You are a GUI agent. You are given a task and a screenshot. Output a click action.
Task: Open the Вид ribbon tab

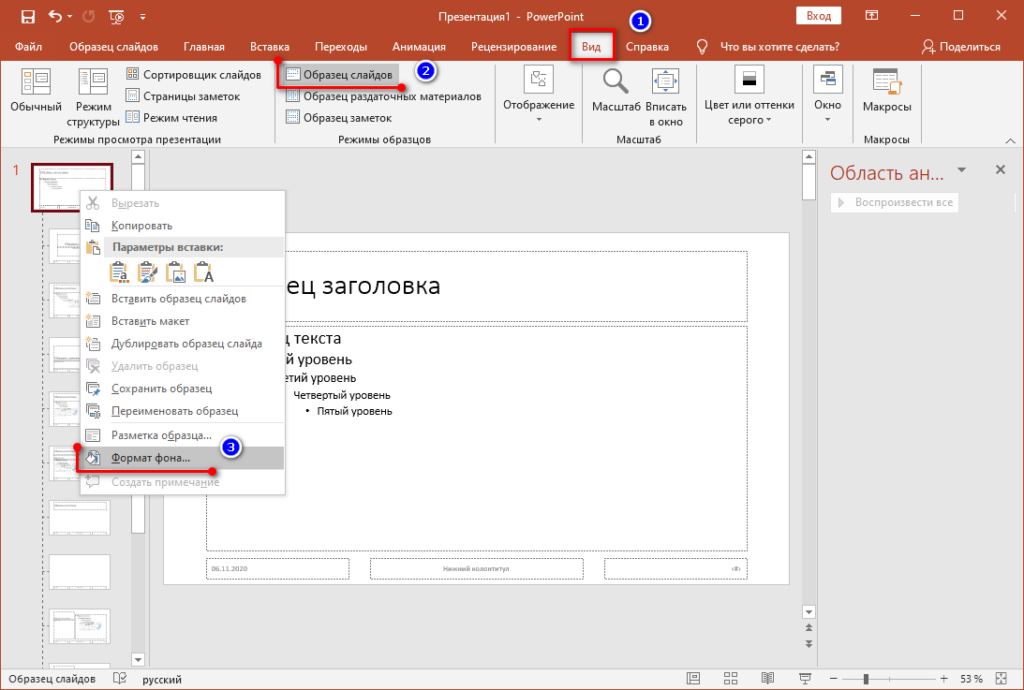click(591, 47)
